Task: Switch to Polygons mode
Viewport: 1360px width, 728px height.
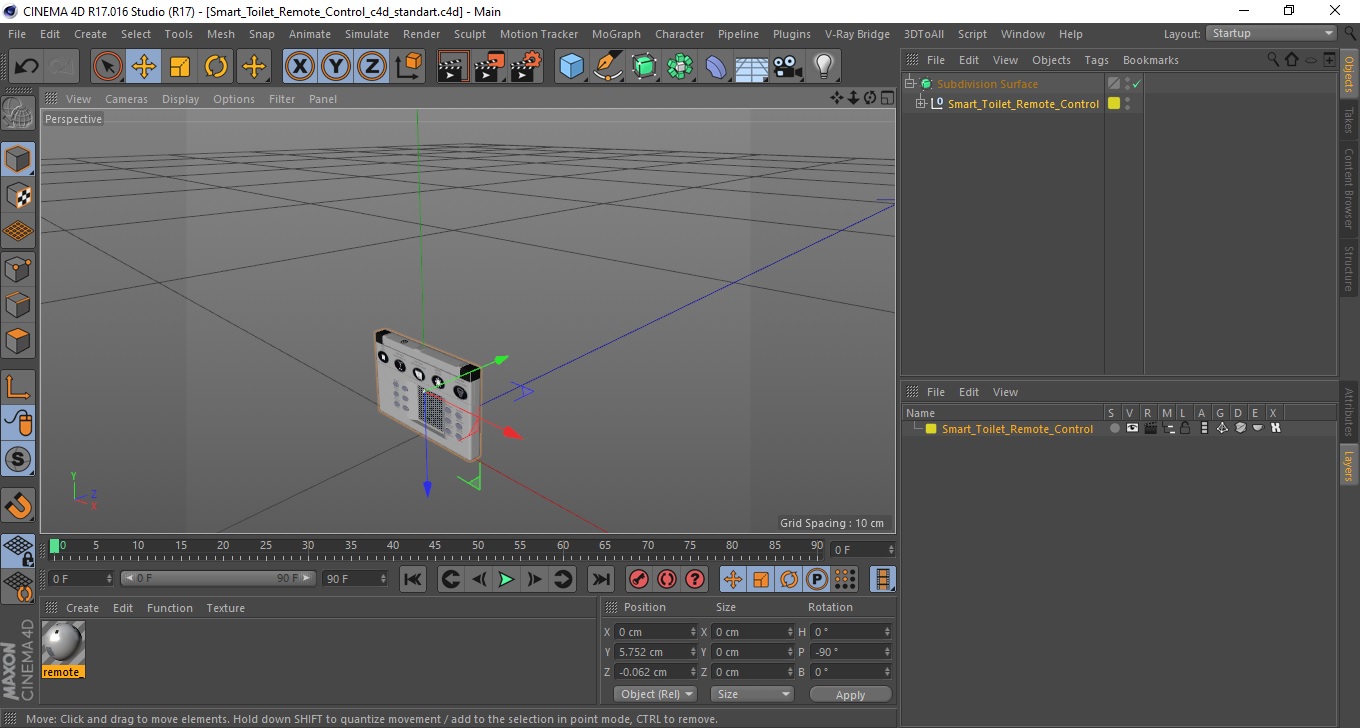Action: pos(18,341)
